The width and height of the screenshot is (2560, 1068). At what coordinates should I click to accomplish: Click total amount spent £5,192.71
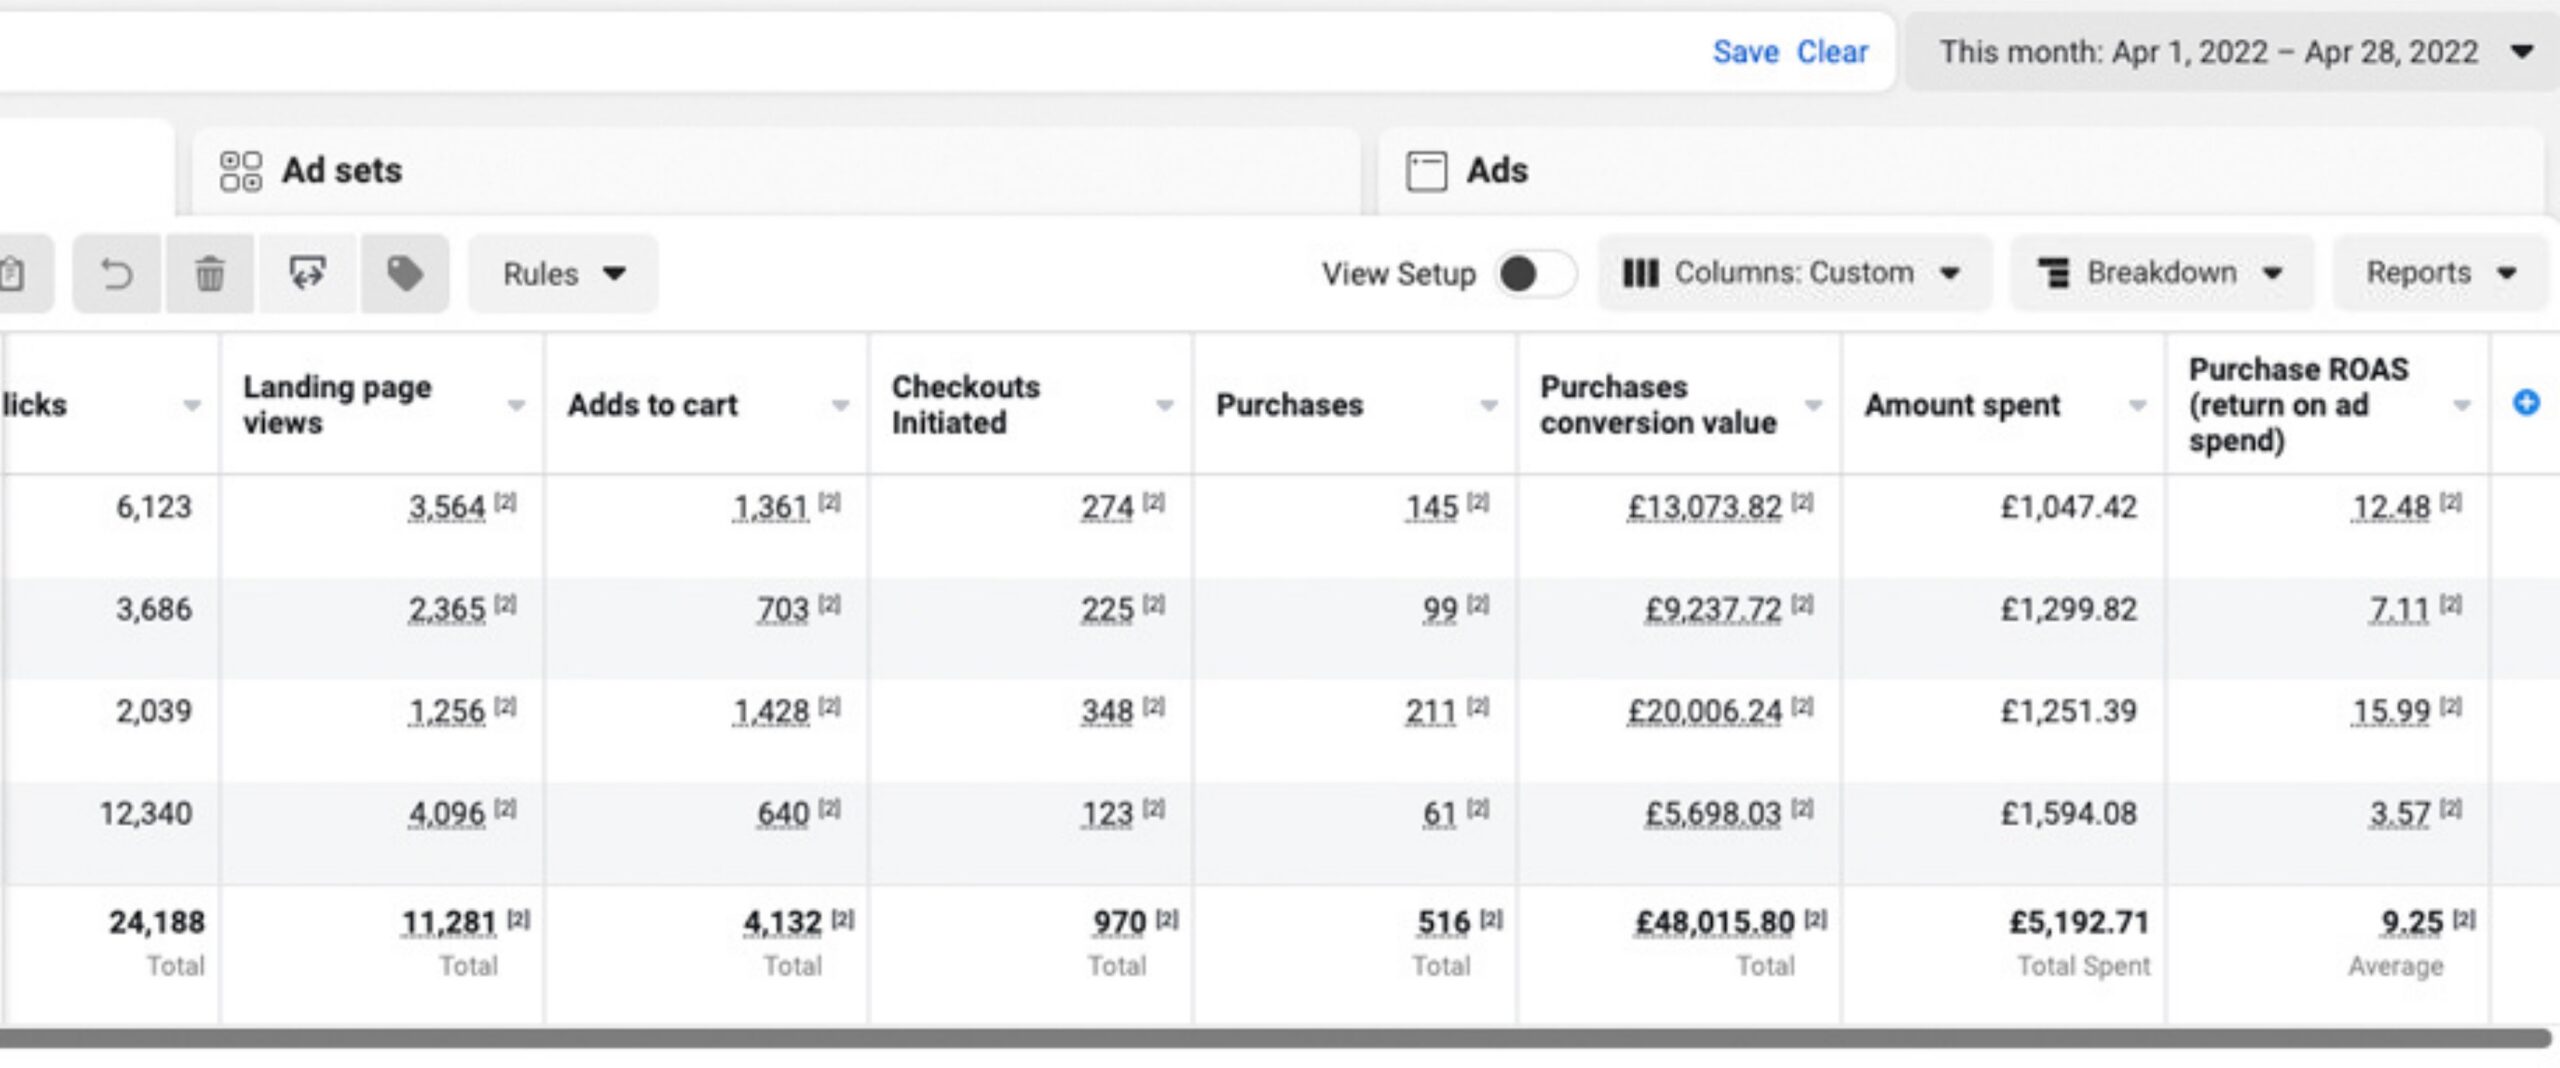[2079, 921]
